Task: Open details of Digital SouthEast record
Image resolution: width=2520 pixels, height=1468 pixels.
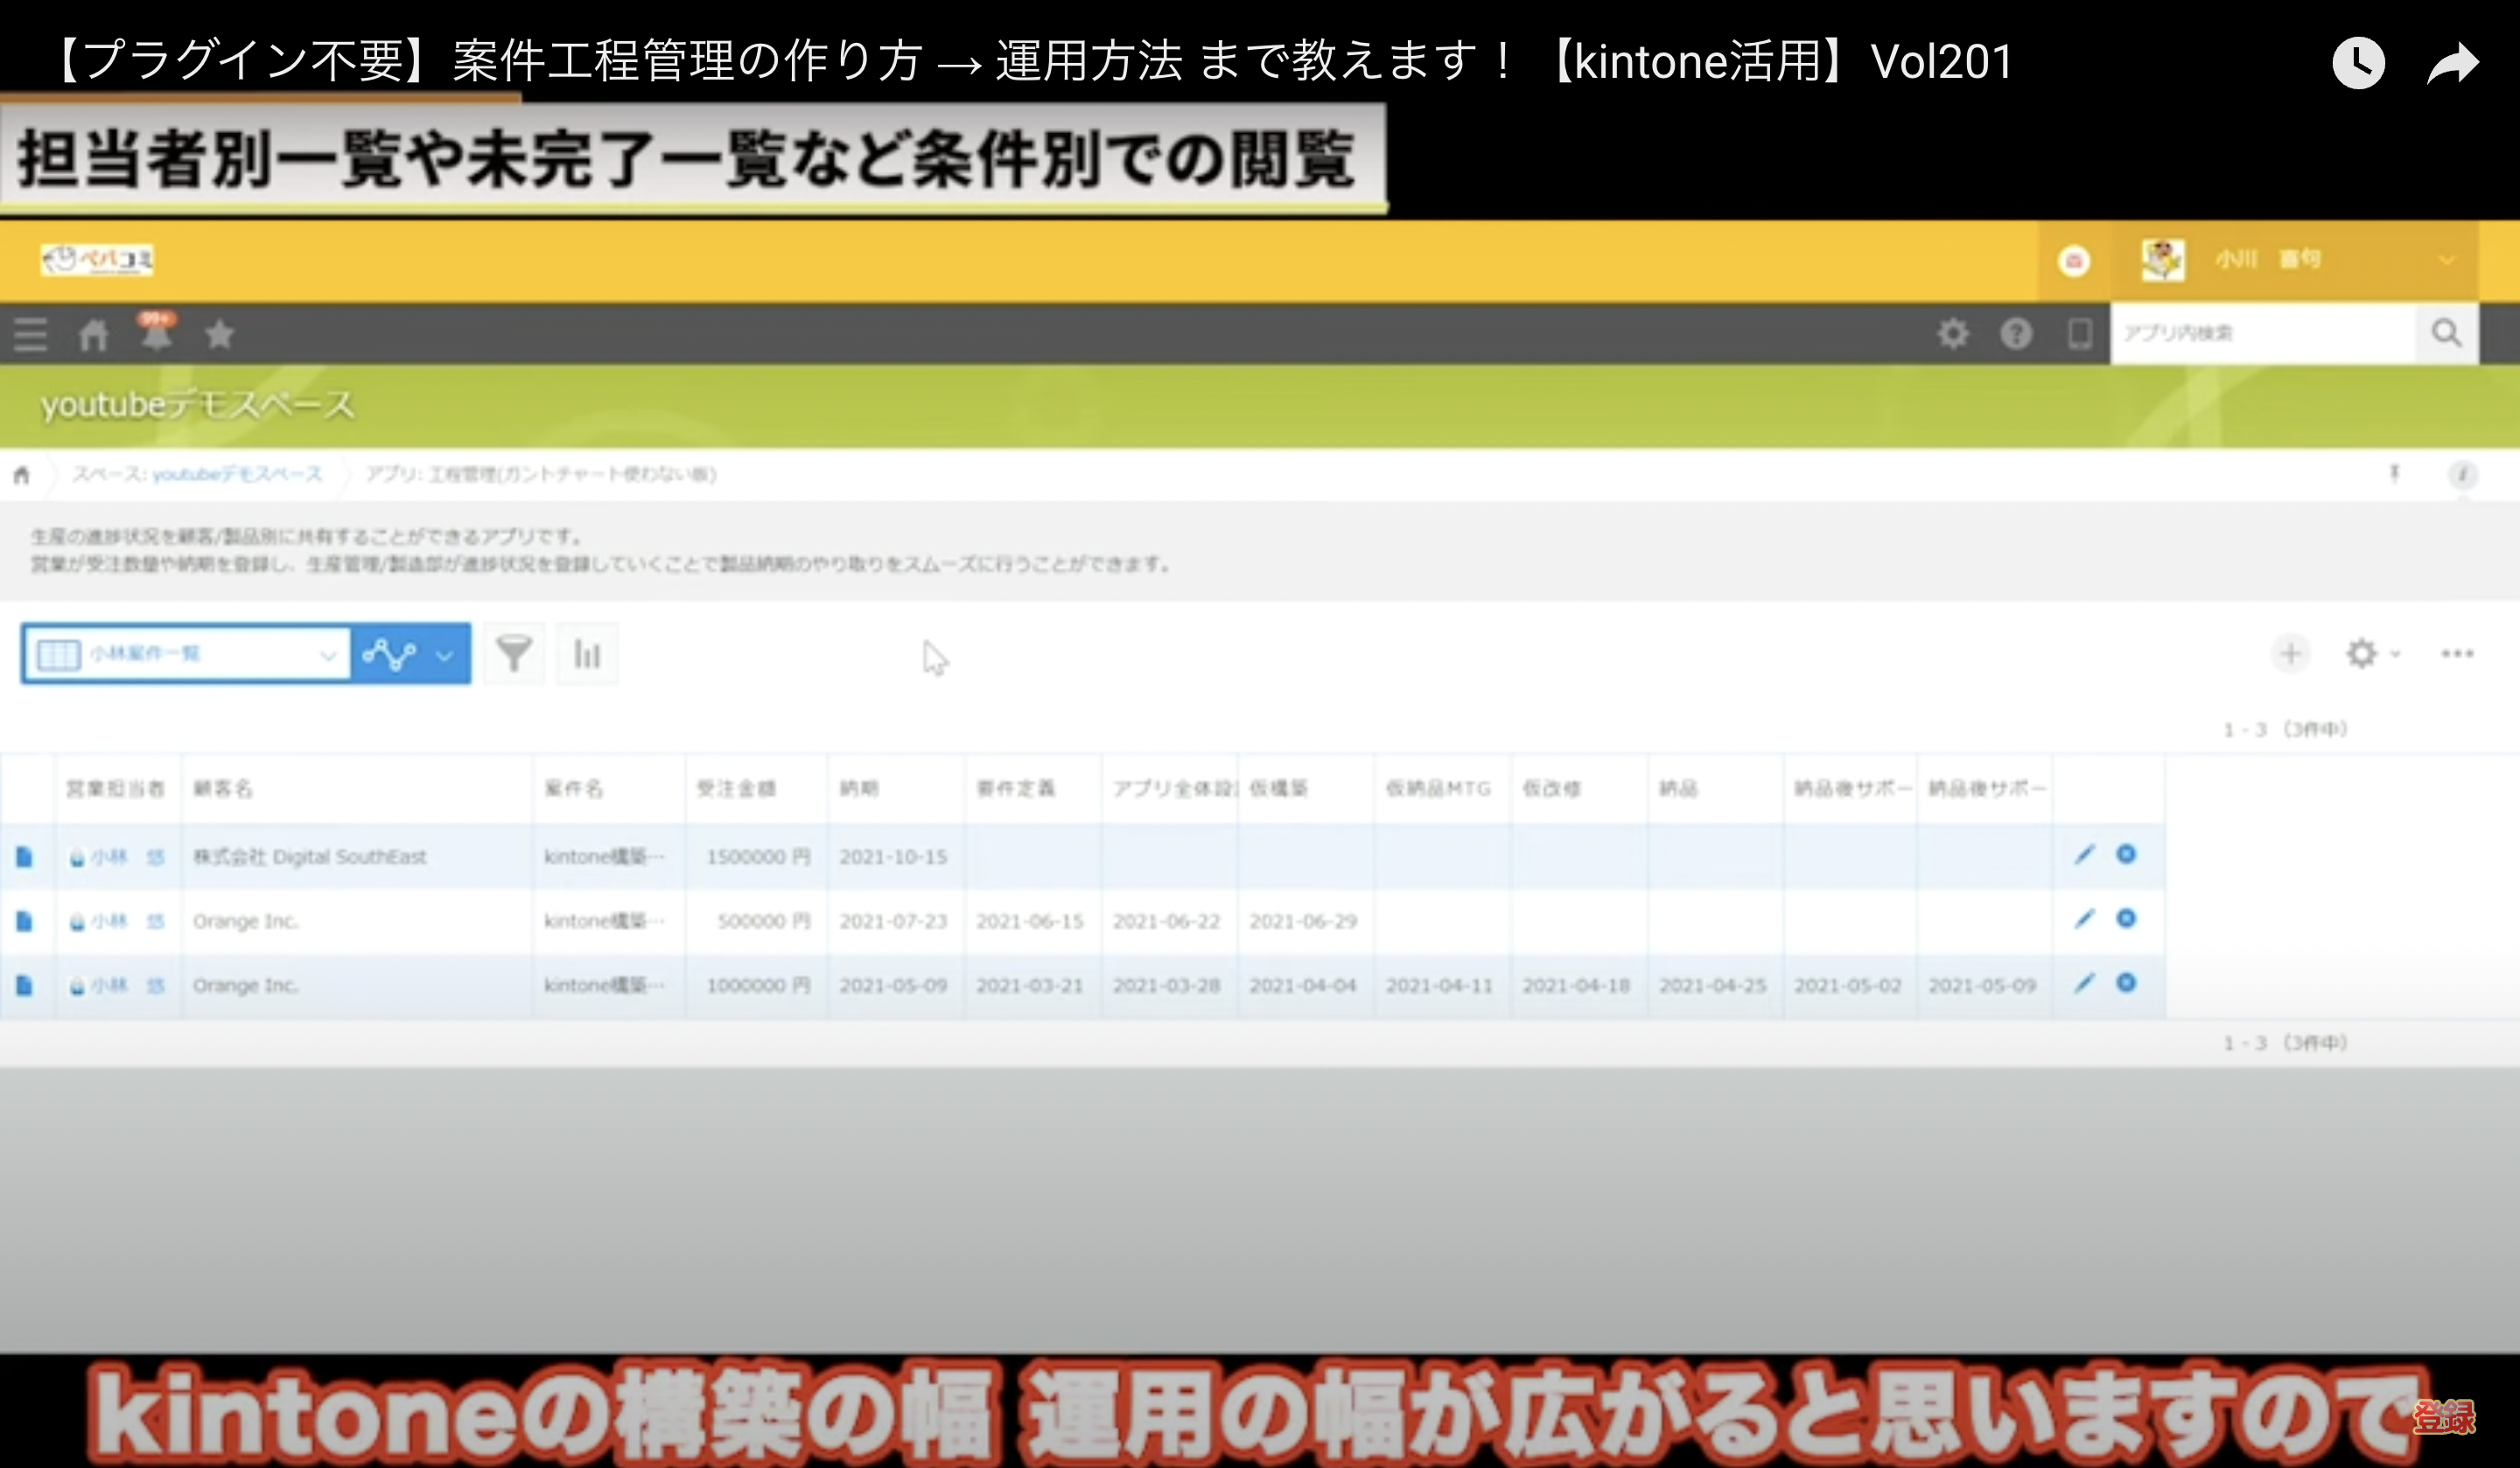Action: point(25,857)
